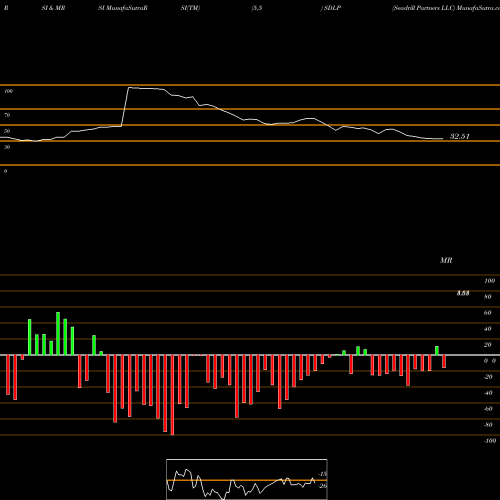Image resolution: width=500 pixels, height=500 pixels.
Task: Click the 80 label on MR axis
Action: click(488, 297)
